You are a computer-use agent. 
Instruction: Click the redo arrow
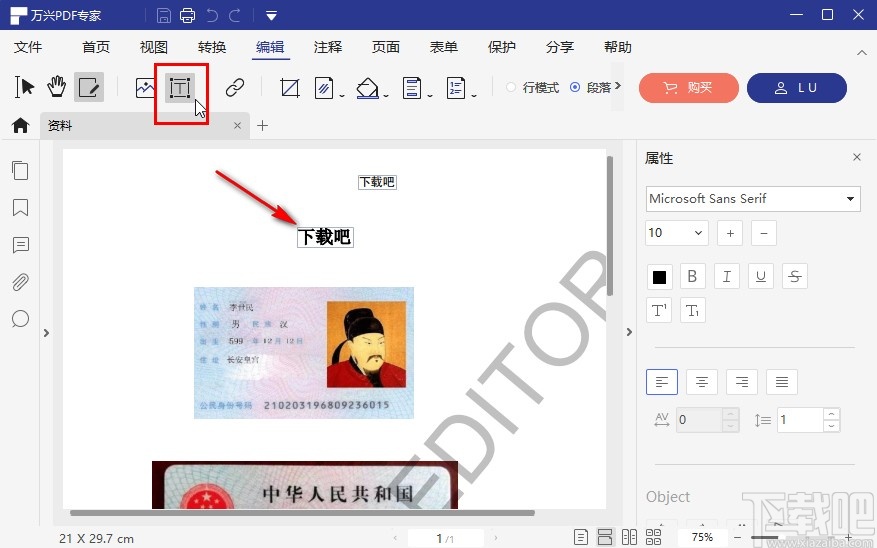[x=235, y=15]
